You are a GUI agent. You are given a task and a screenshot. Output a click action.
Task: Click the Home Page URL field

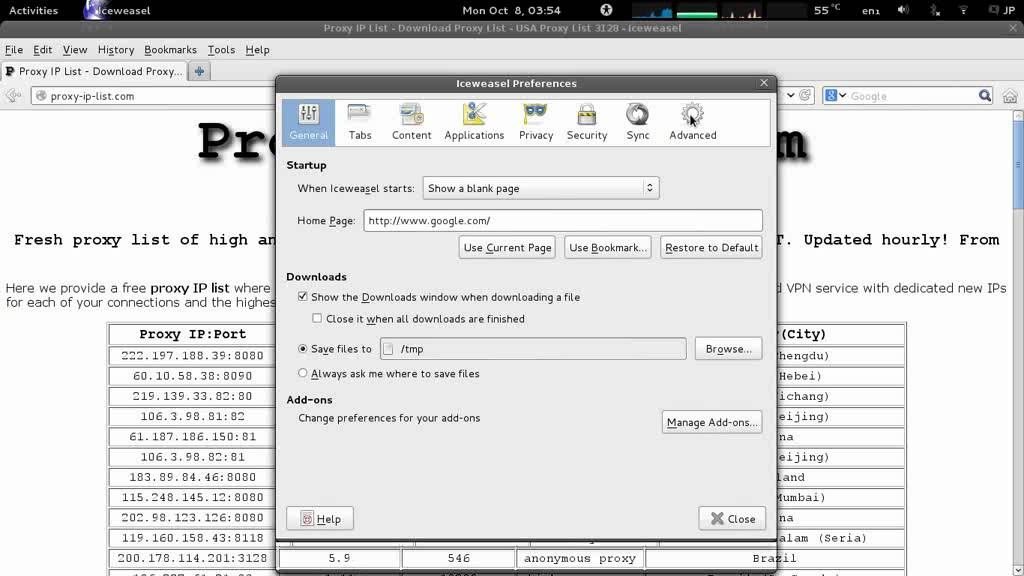(x=563, y=220)
